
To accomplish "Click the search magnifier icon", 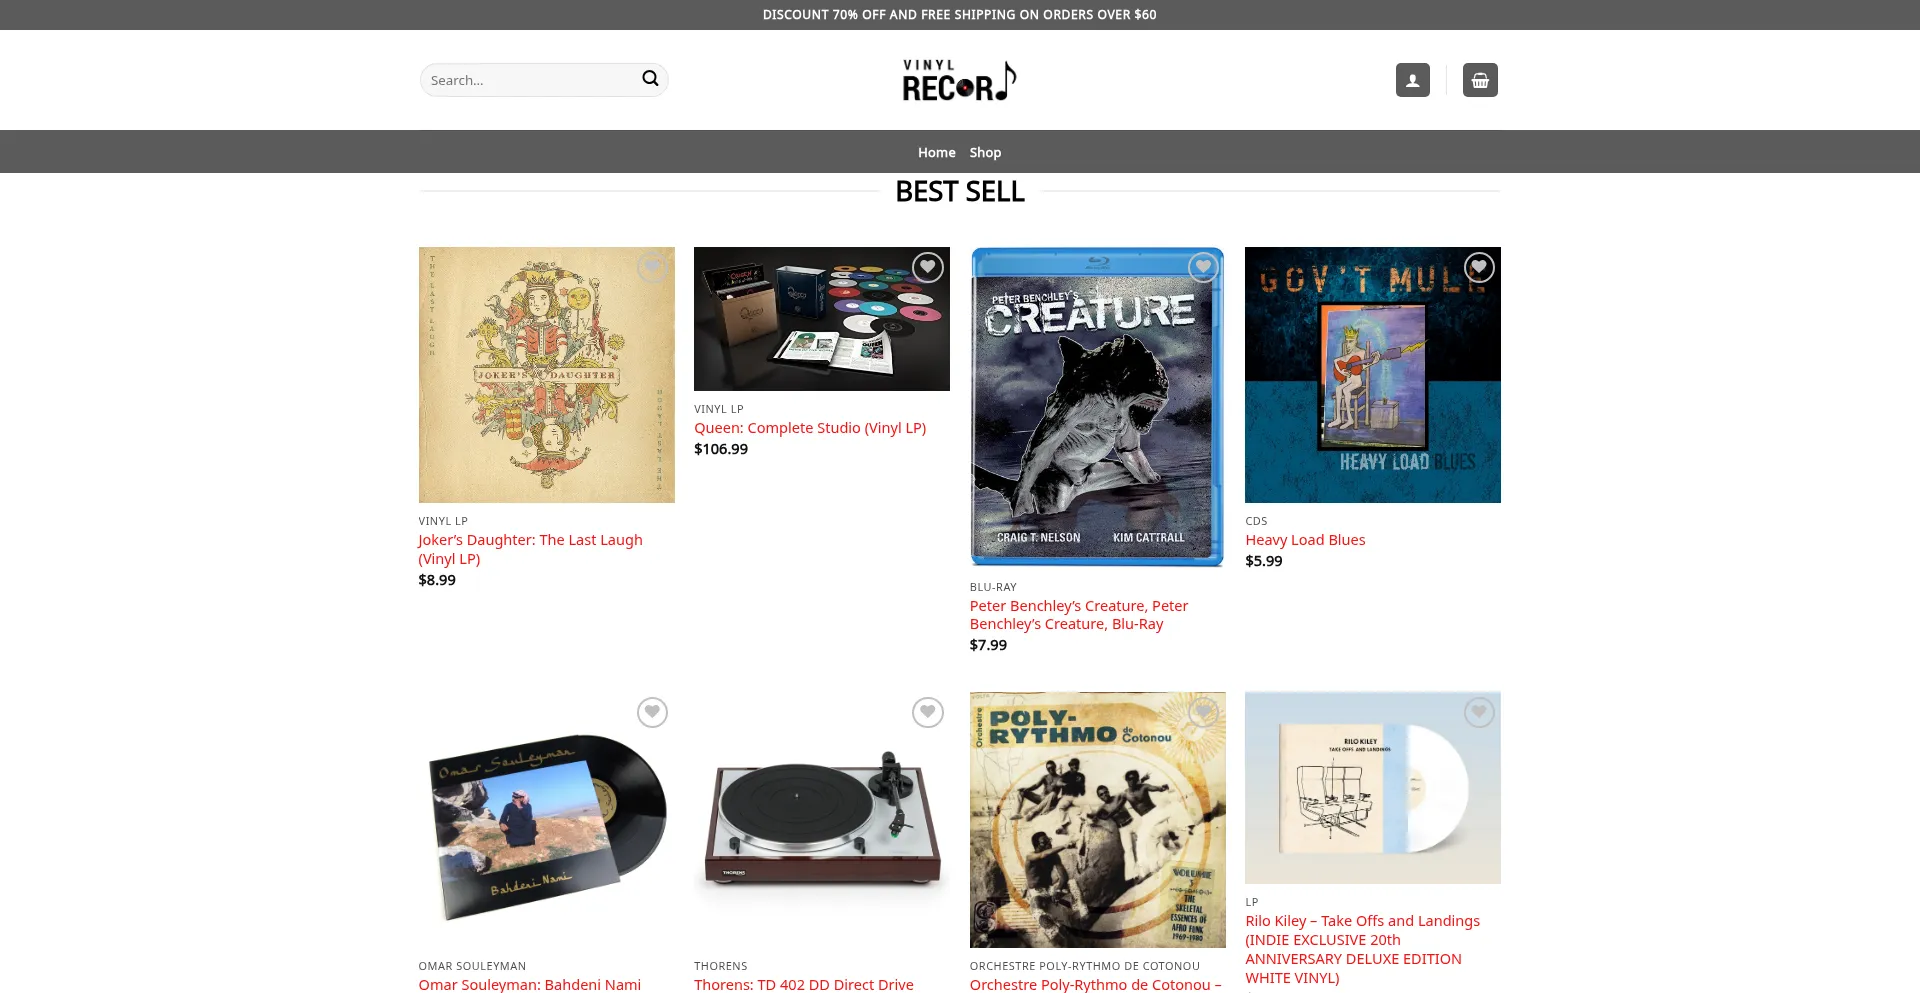I will tap(650, 79).
